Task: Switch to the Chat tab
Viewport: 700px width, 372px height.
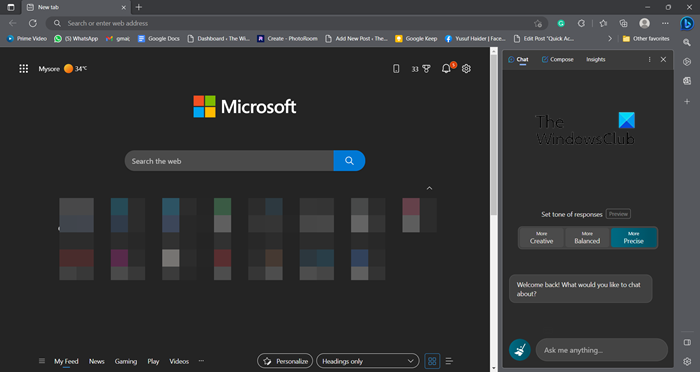Action: (518, 59)
